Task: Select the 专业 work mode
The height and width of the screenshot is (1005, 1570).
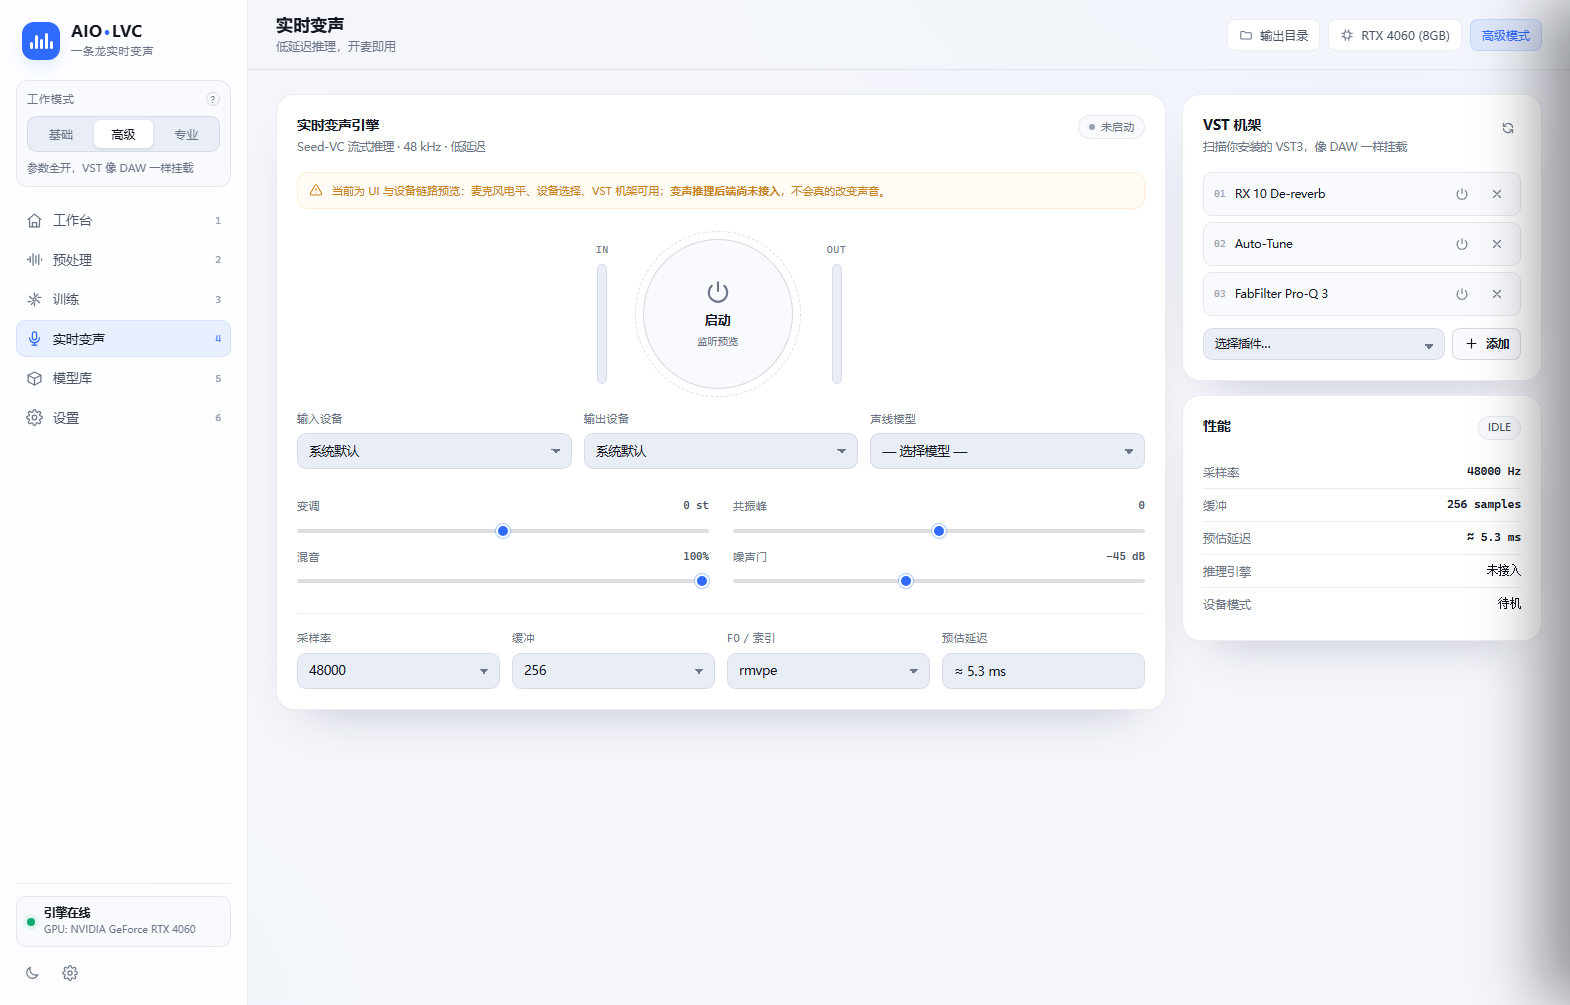Action: click(x=186, y=134)
